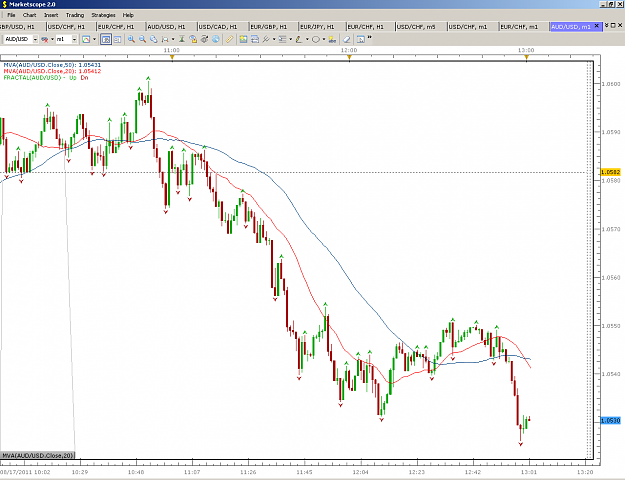The width and height of the screenshot is (625, 480).
Task: Open the Help menu
Action: pos(128,15)
